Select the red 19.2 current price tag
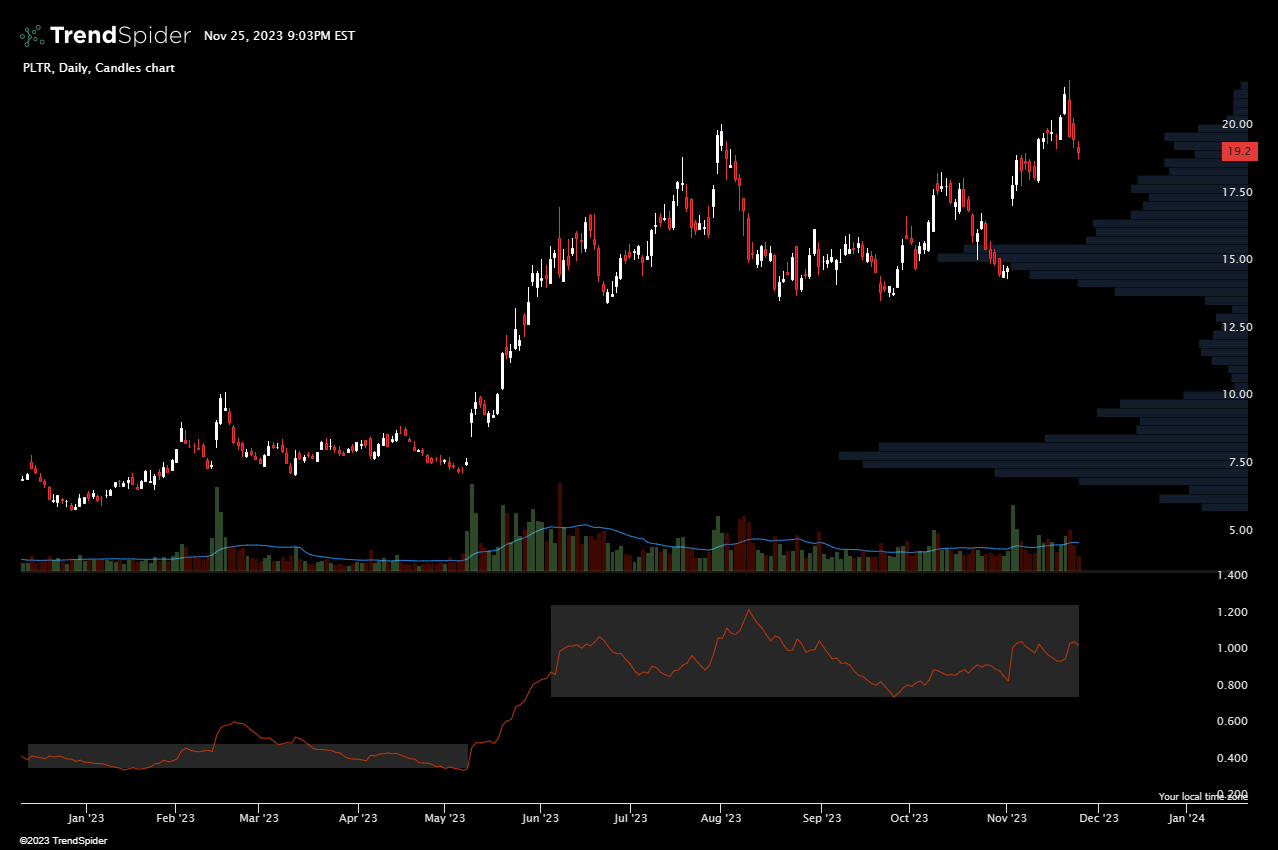 pos(1238,152)
